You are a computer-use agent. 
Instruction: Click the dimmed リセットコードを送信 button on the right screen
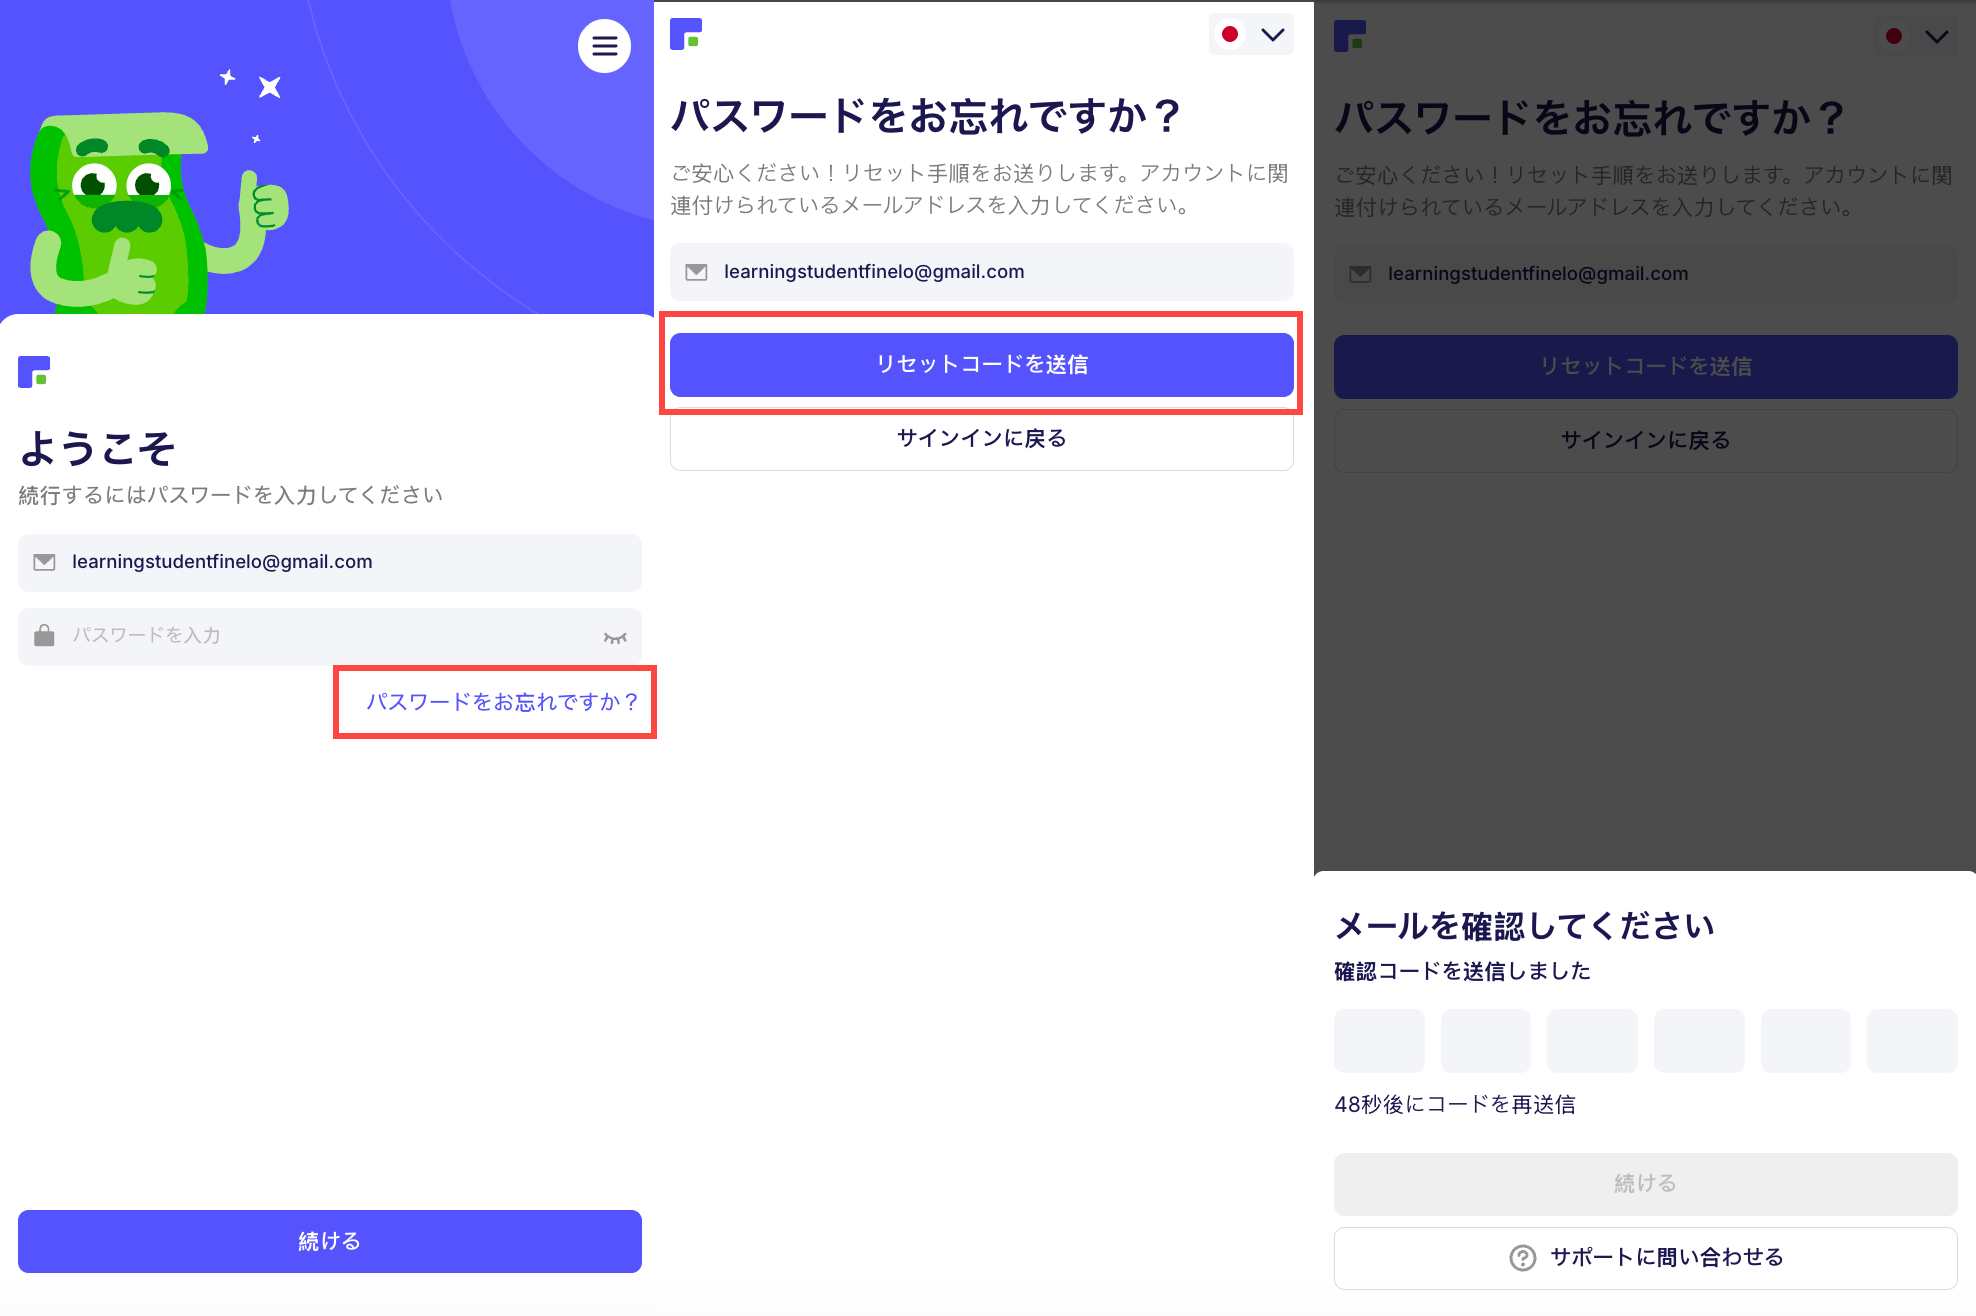(1646, 367)
